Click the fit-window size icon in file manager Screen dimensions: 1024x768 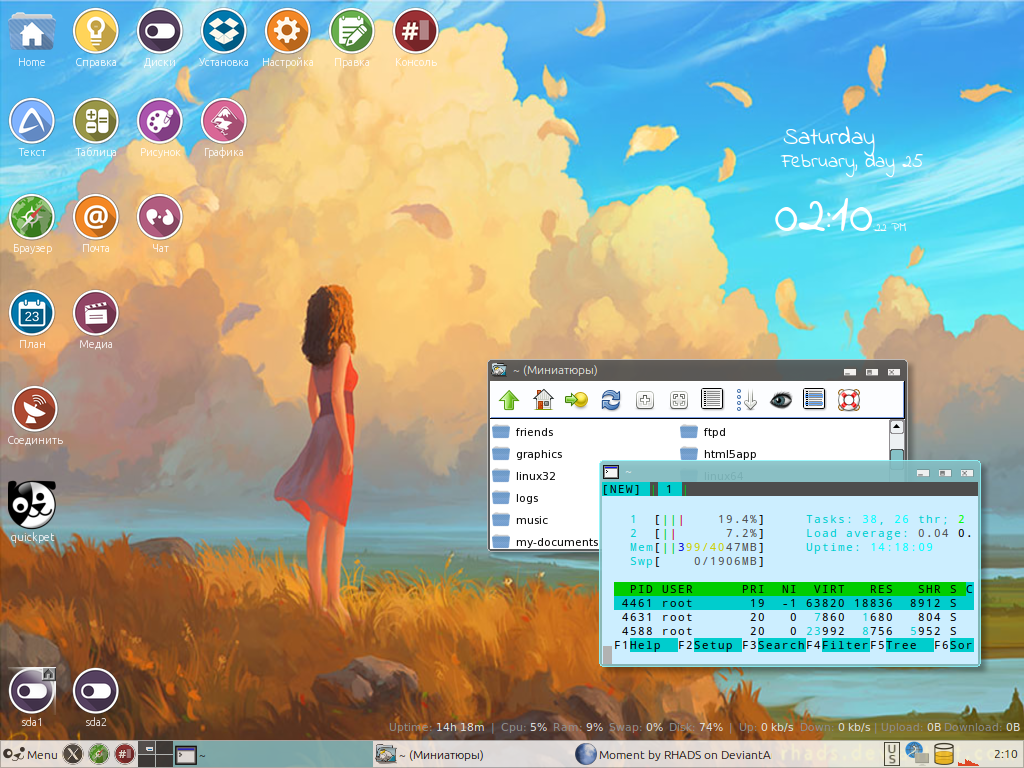[679, 400]
